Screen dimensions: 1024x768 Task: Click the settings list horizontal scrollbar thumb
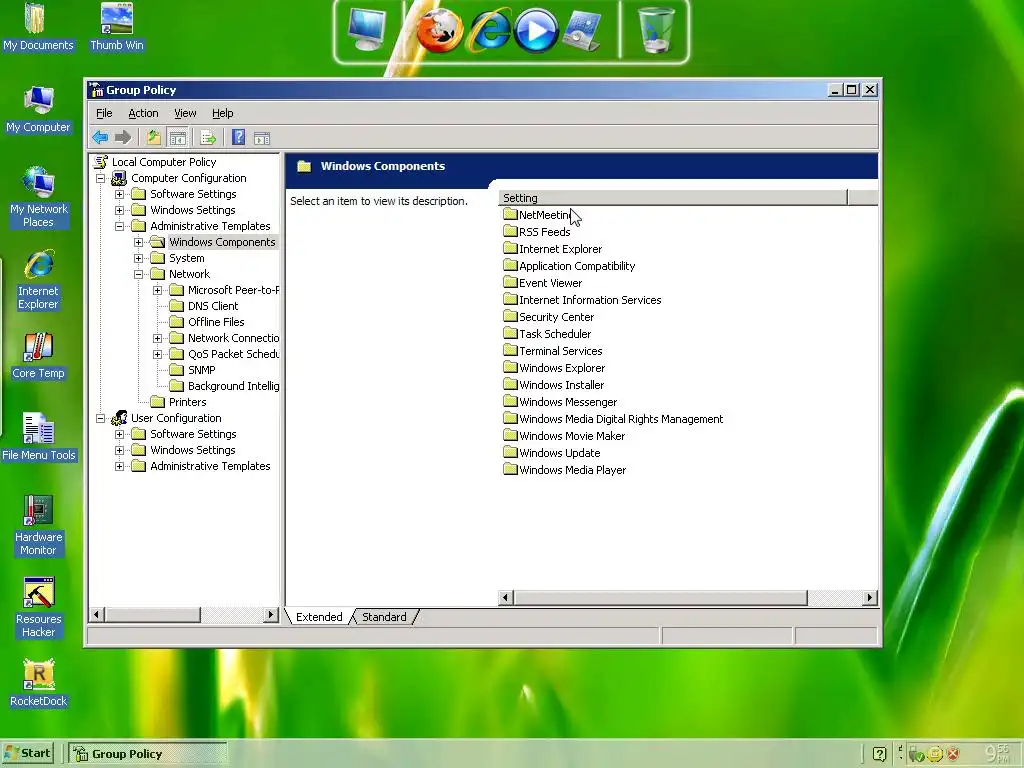[660, 598]
